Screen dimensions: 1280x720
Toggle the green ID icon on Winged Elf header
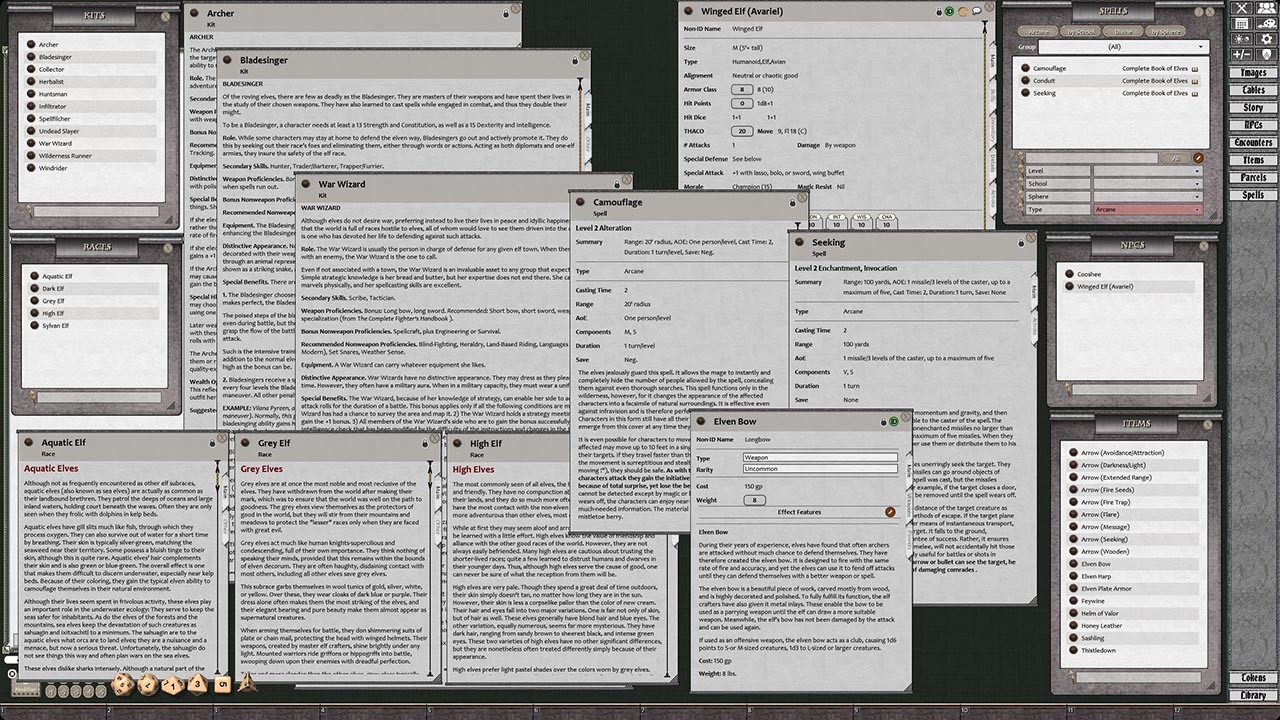950,10
